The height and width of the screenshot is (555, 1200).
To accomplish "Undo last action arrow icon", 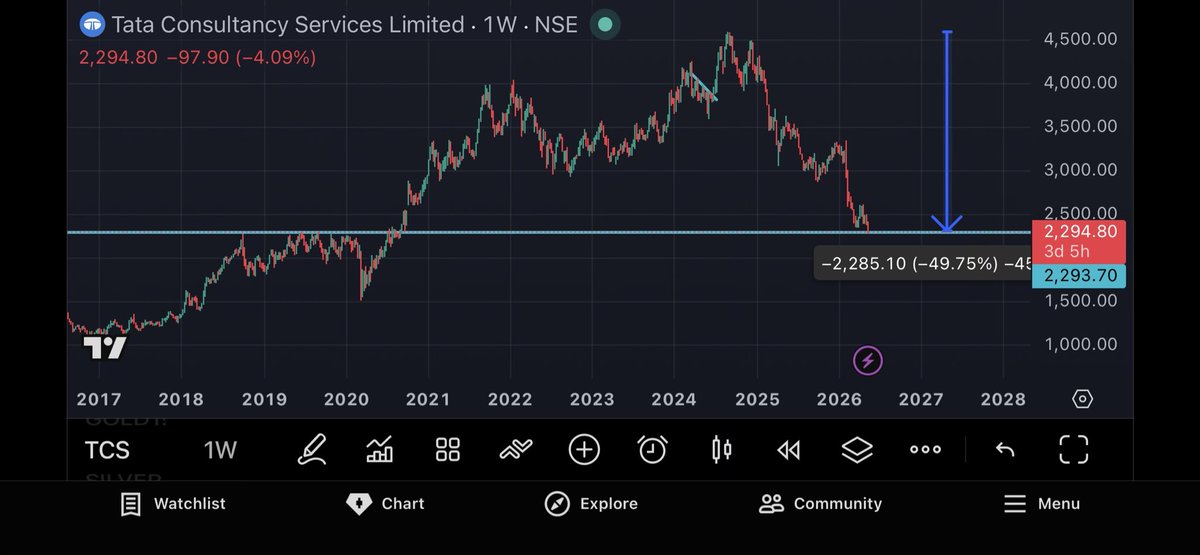I will pos(1005,450).
